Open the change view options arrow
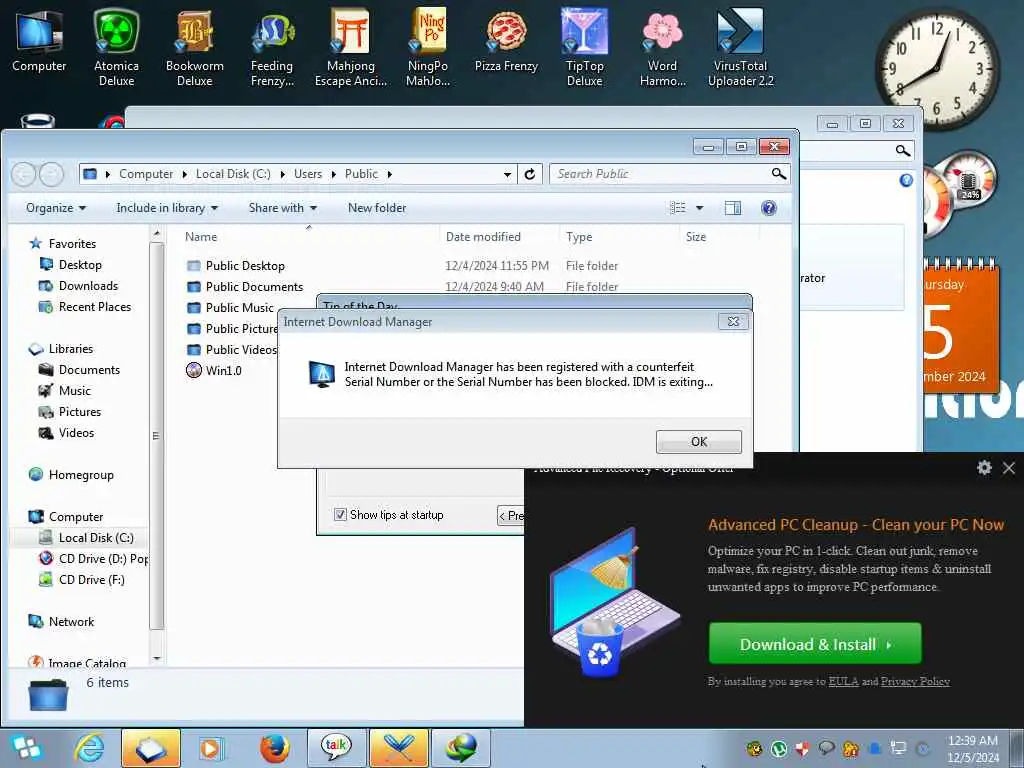The width and height of the screenshot is (1024, 768). pos(699,208)
